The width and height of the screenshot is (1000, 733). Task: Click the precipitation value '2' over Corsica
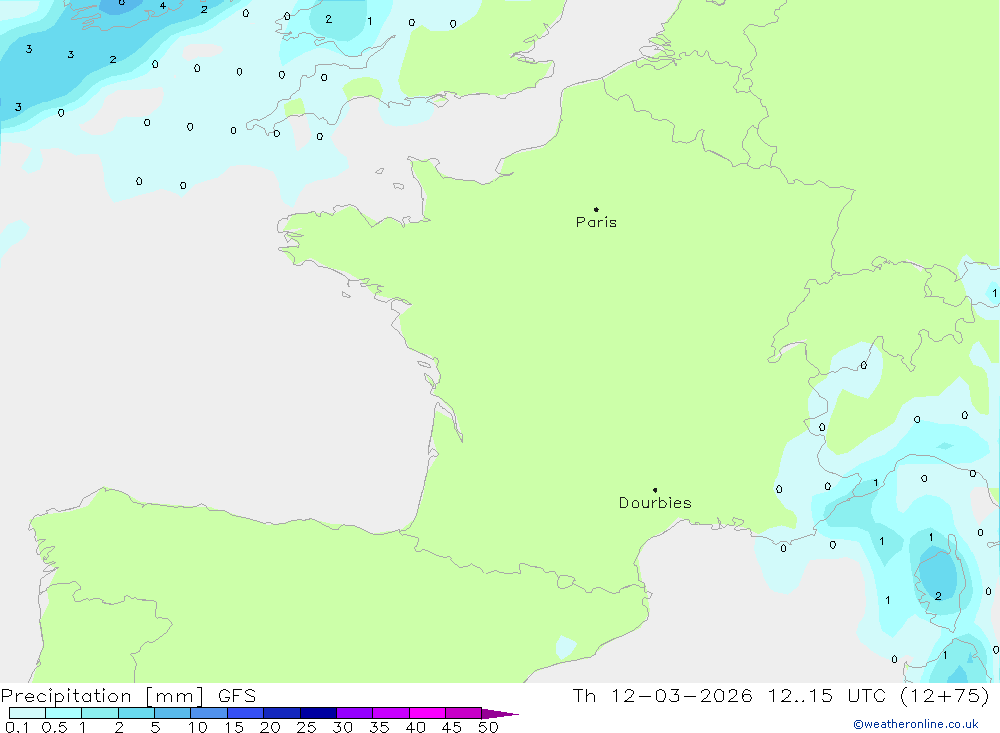[x=938, y=596]
